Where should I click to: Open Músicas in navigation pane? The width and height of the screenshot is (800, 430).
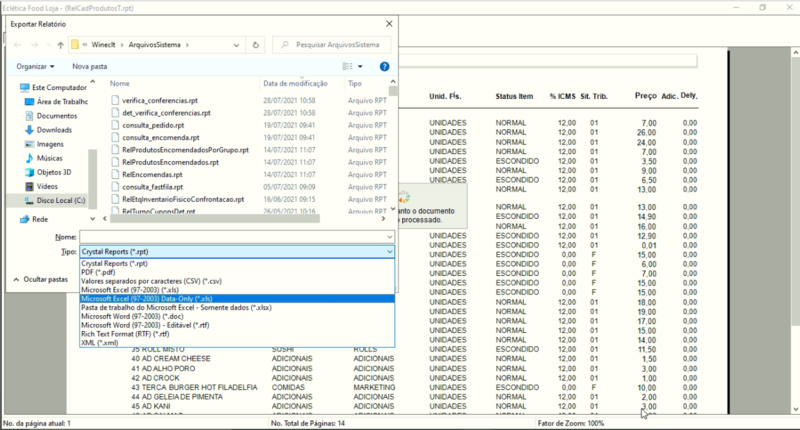tap(44, 158)
